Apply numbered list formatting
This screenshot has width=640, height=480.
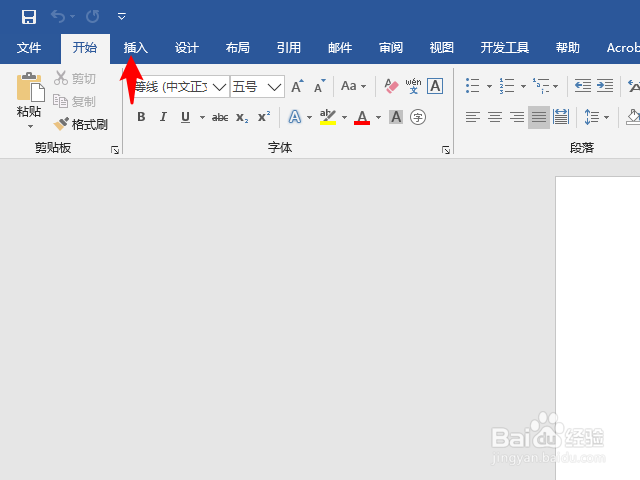click(x=507, y=86)
